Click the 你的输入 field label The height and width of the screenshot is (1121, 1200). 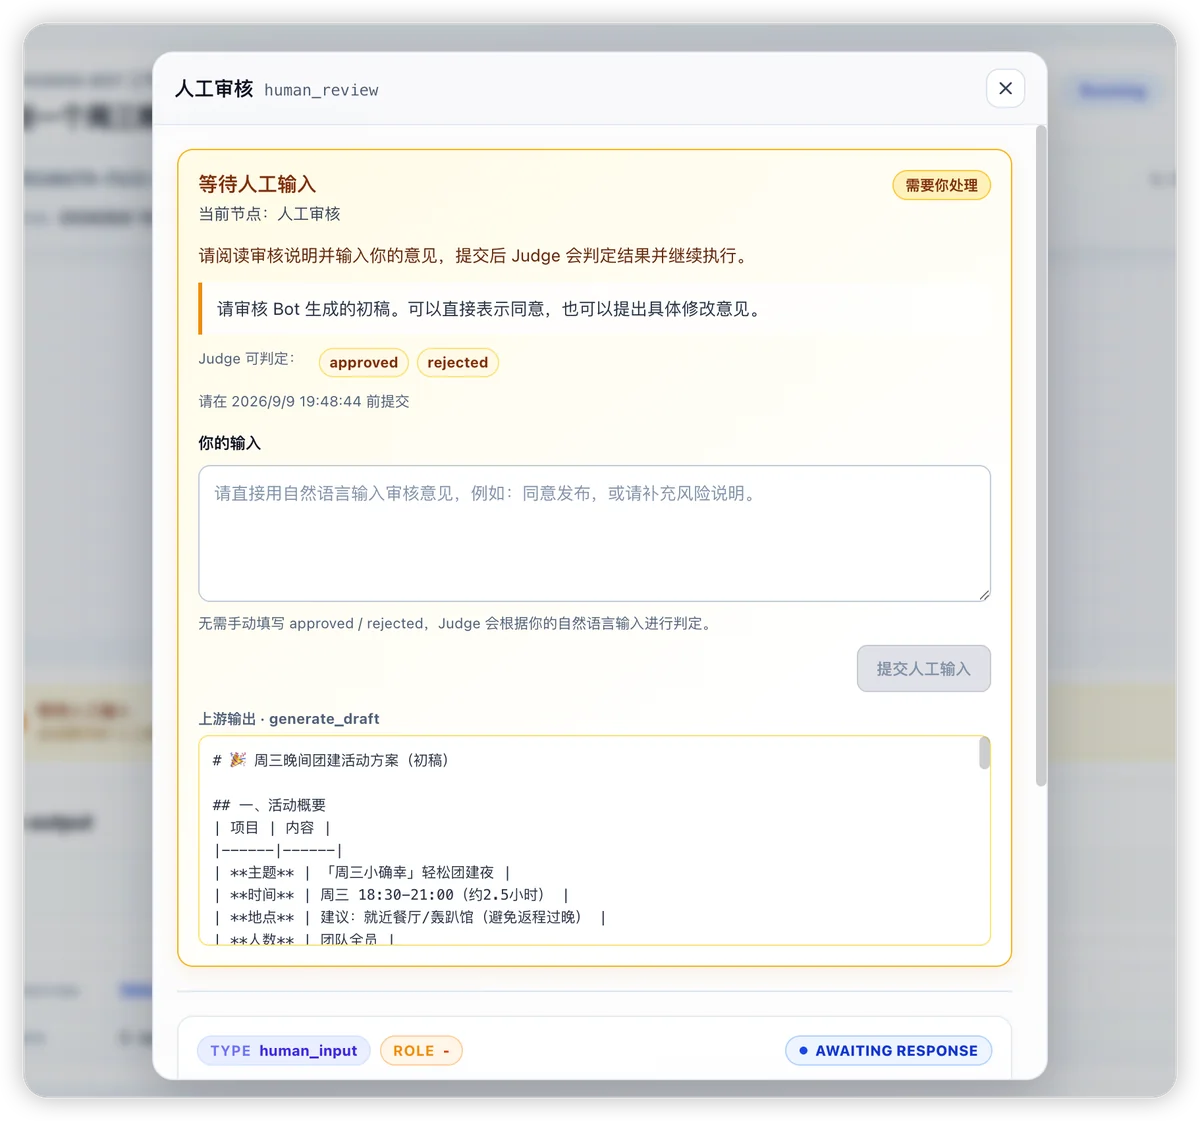pyautogui.click(x=229, y=443)
